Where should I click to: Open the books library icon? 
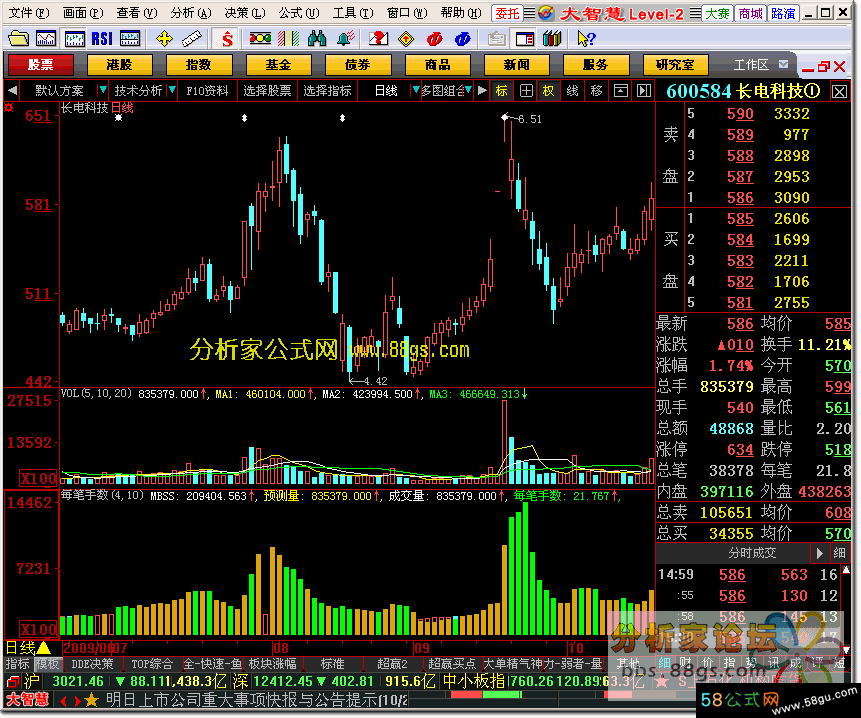552,38
